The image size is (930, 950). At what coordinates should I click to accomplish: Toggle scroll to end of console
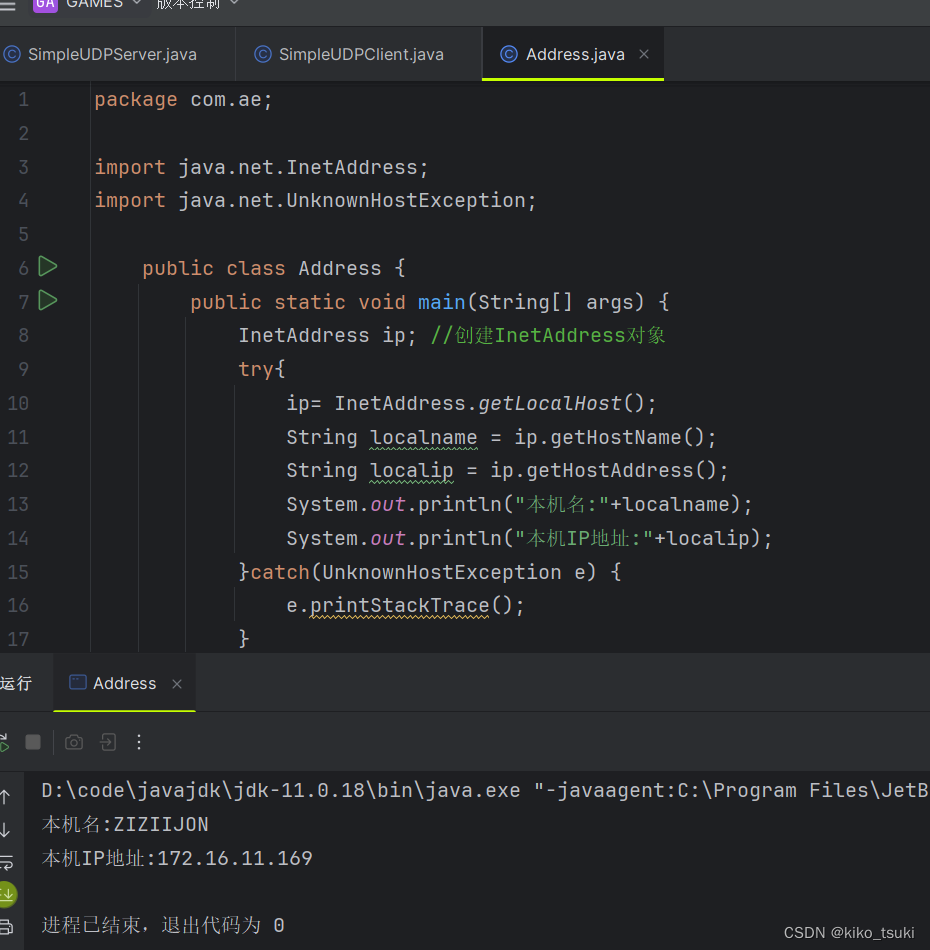point(8,894)
